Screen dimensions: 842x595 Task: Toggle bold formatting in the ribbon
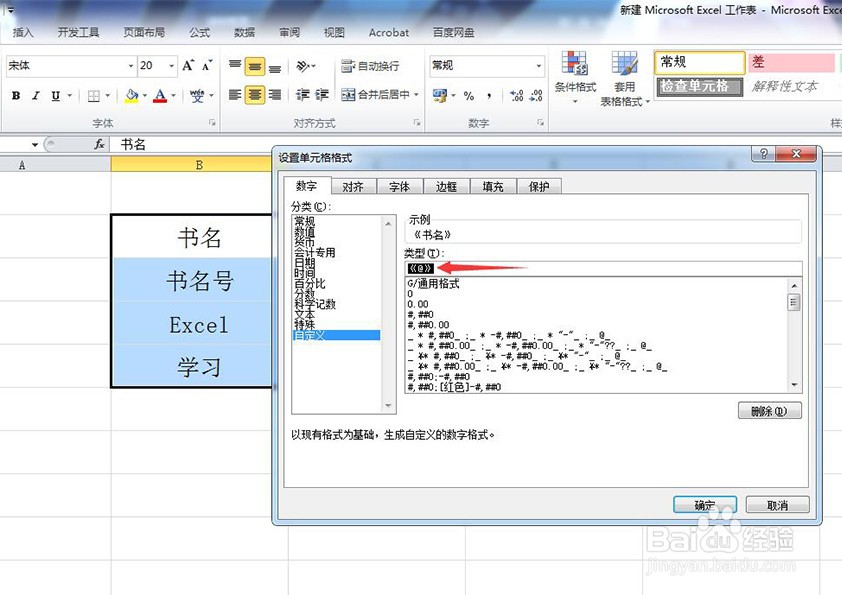tap(16, 96)
